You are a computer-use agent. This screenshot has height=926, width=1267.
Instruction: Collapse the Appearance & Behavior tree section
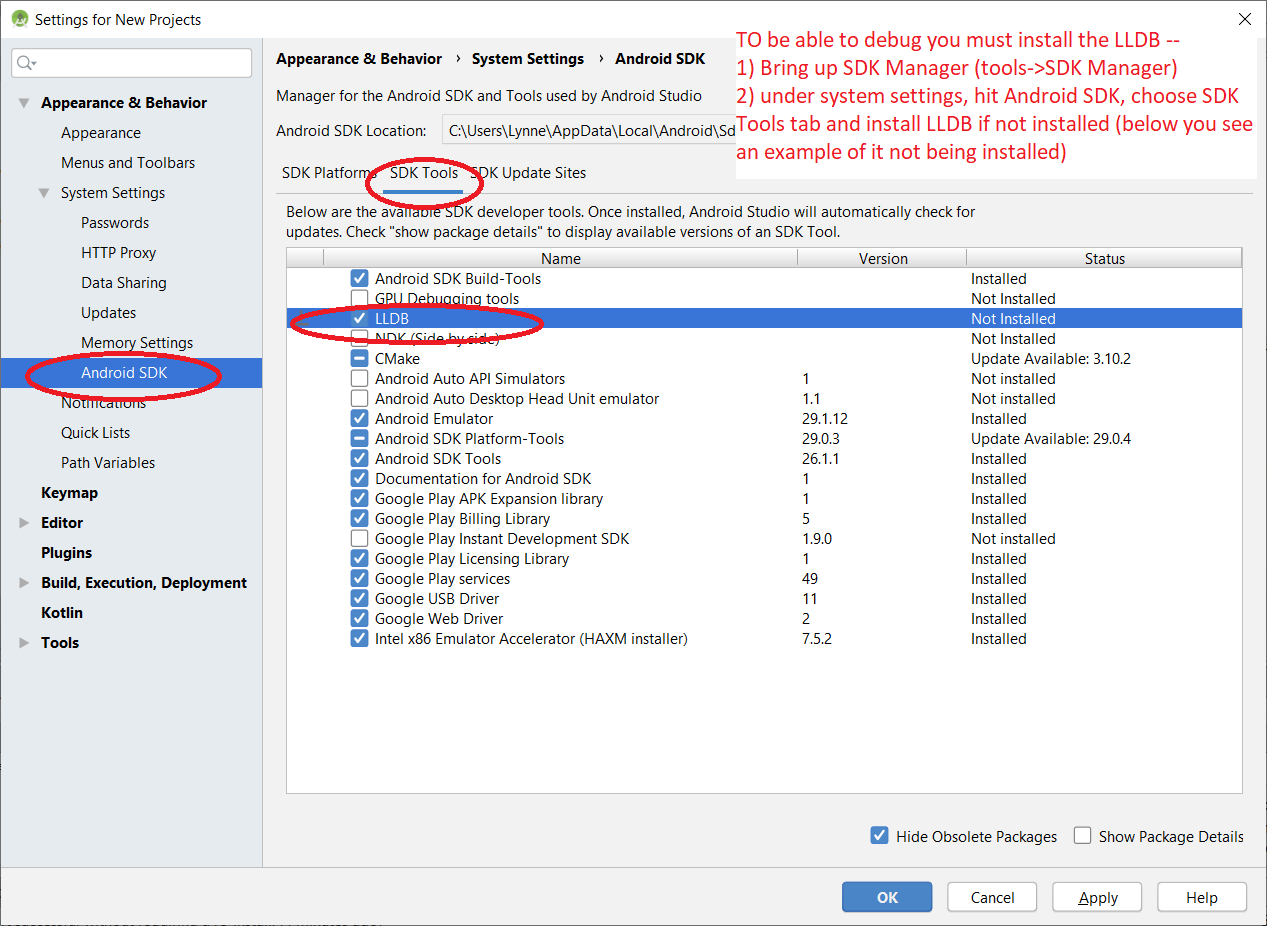(x=24, y=103)
